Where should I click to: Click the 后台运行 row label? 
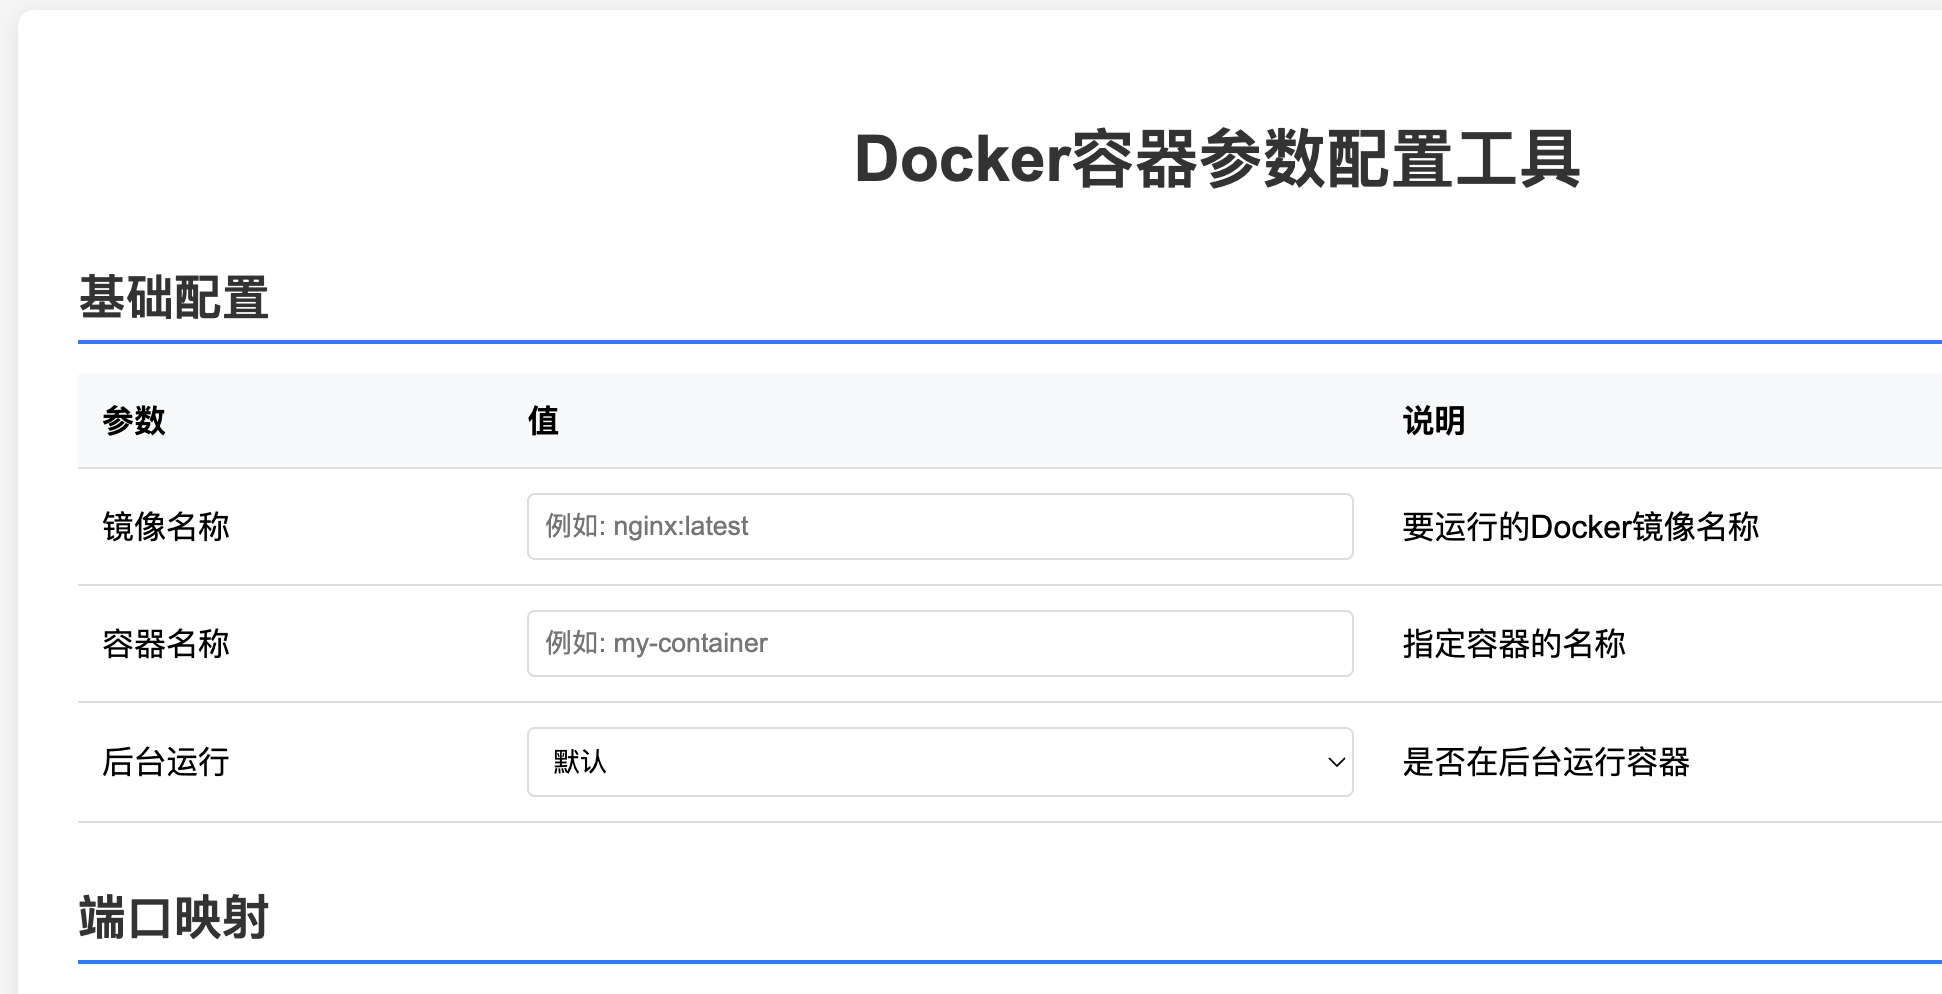(x=166, y=762)
